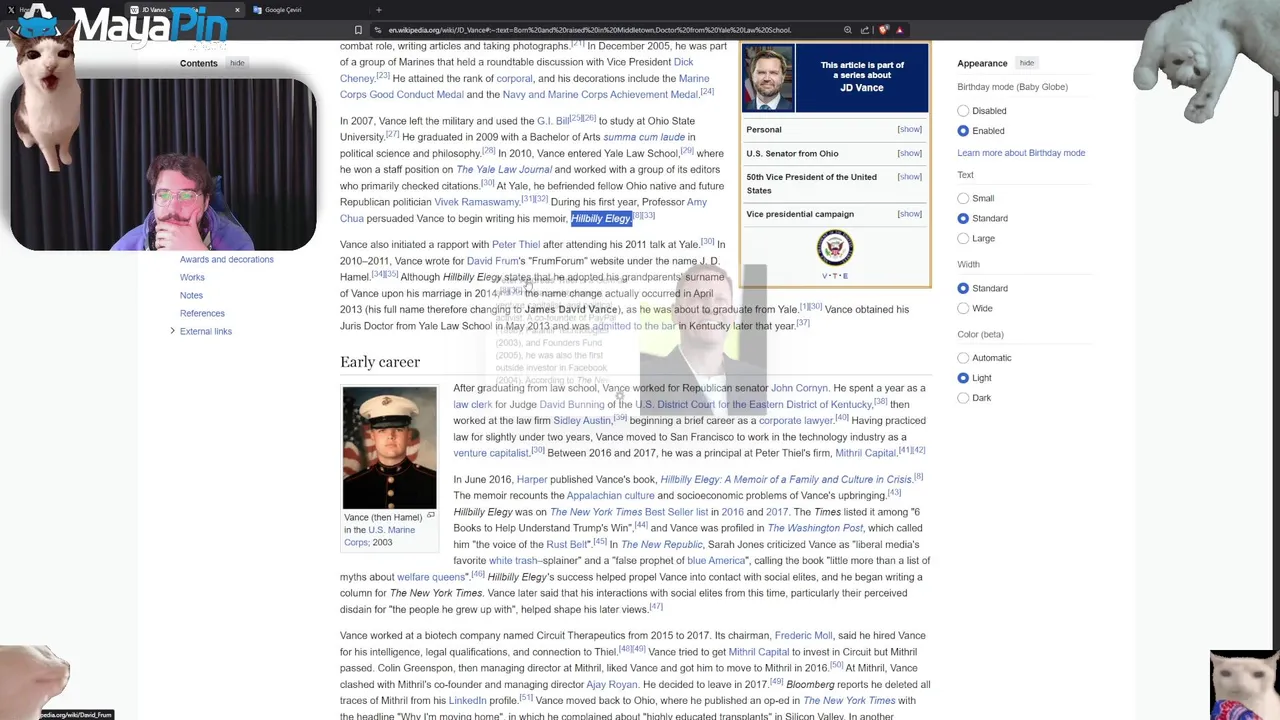Open the Mithril Capital link in the 2016 sentence

pos(865,453)
